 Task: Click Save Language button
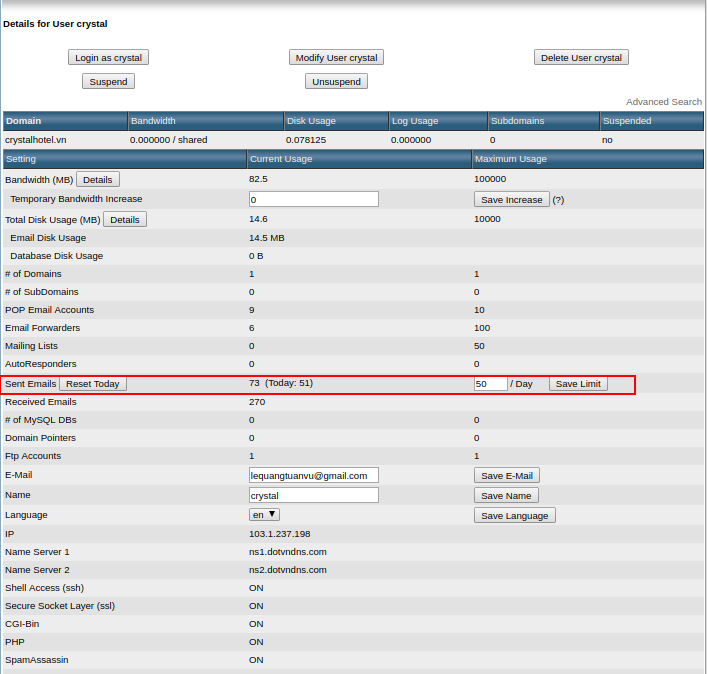click(x=514, y=515)
